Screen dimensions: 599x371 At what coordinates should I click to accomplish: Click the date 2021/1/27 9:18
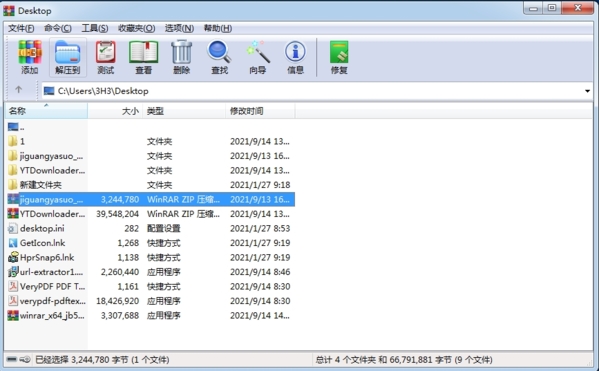260,185
